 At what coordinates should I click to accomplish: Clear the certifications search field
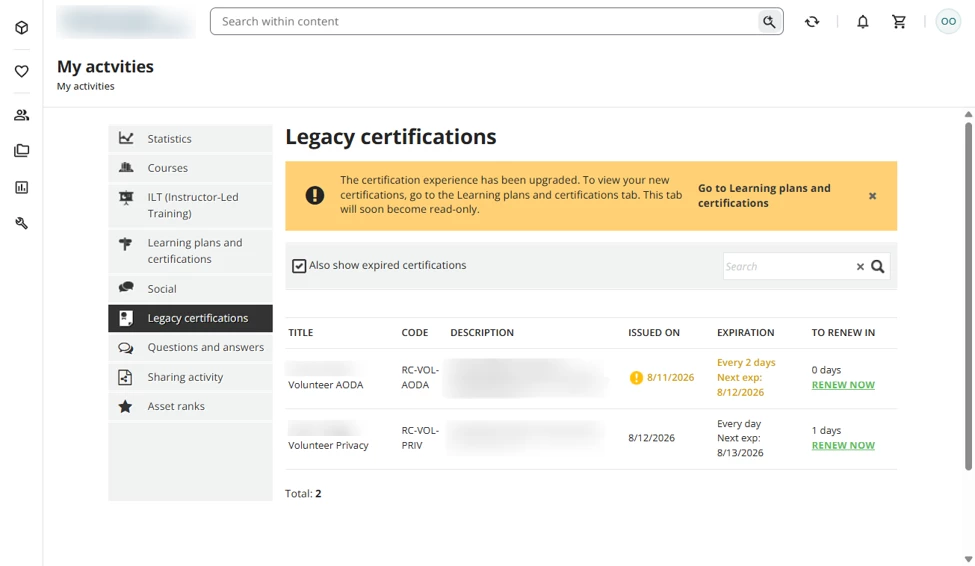860,266
